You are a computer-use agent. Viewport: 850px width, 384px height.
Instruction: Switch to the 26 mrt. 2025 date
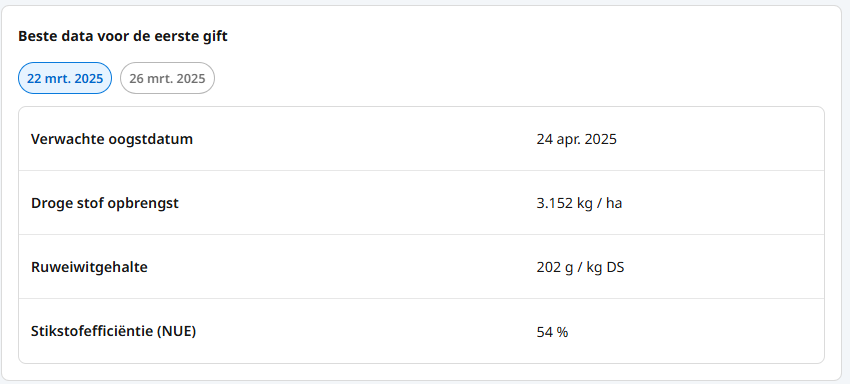point(168,78)
